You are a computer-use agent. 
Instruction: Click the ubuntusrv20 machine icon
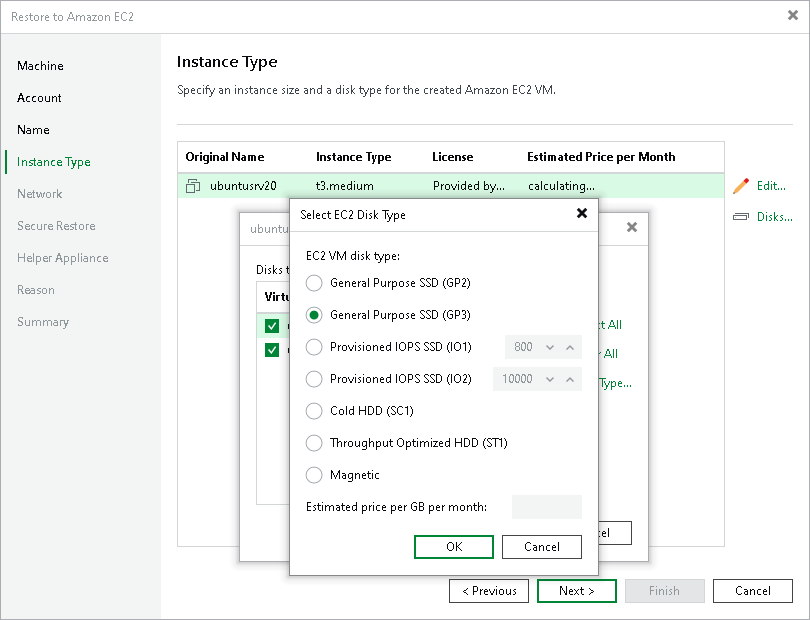[x=193, y=186]
